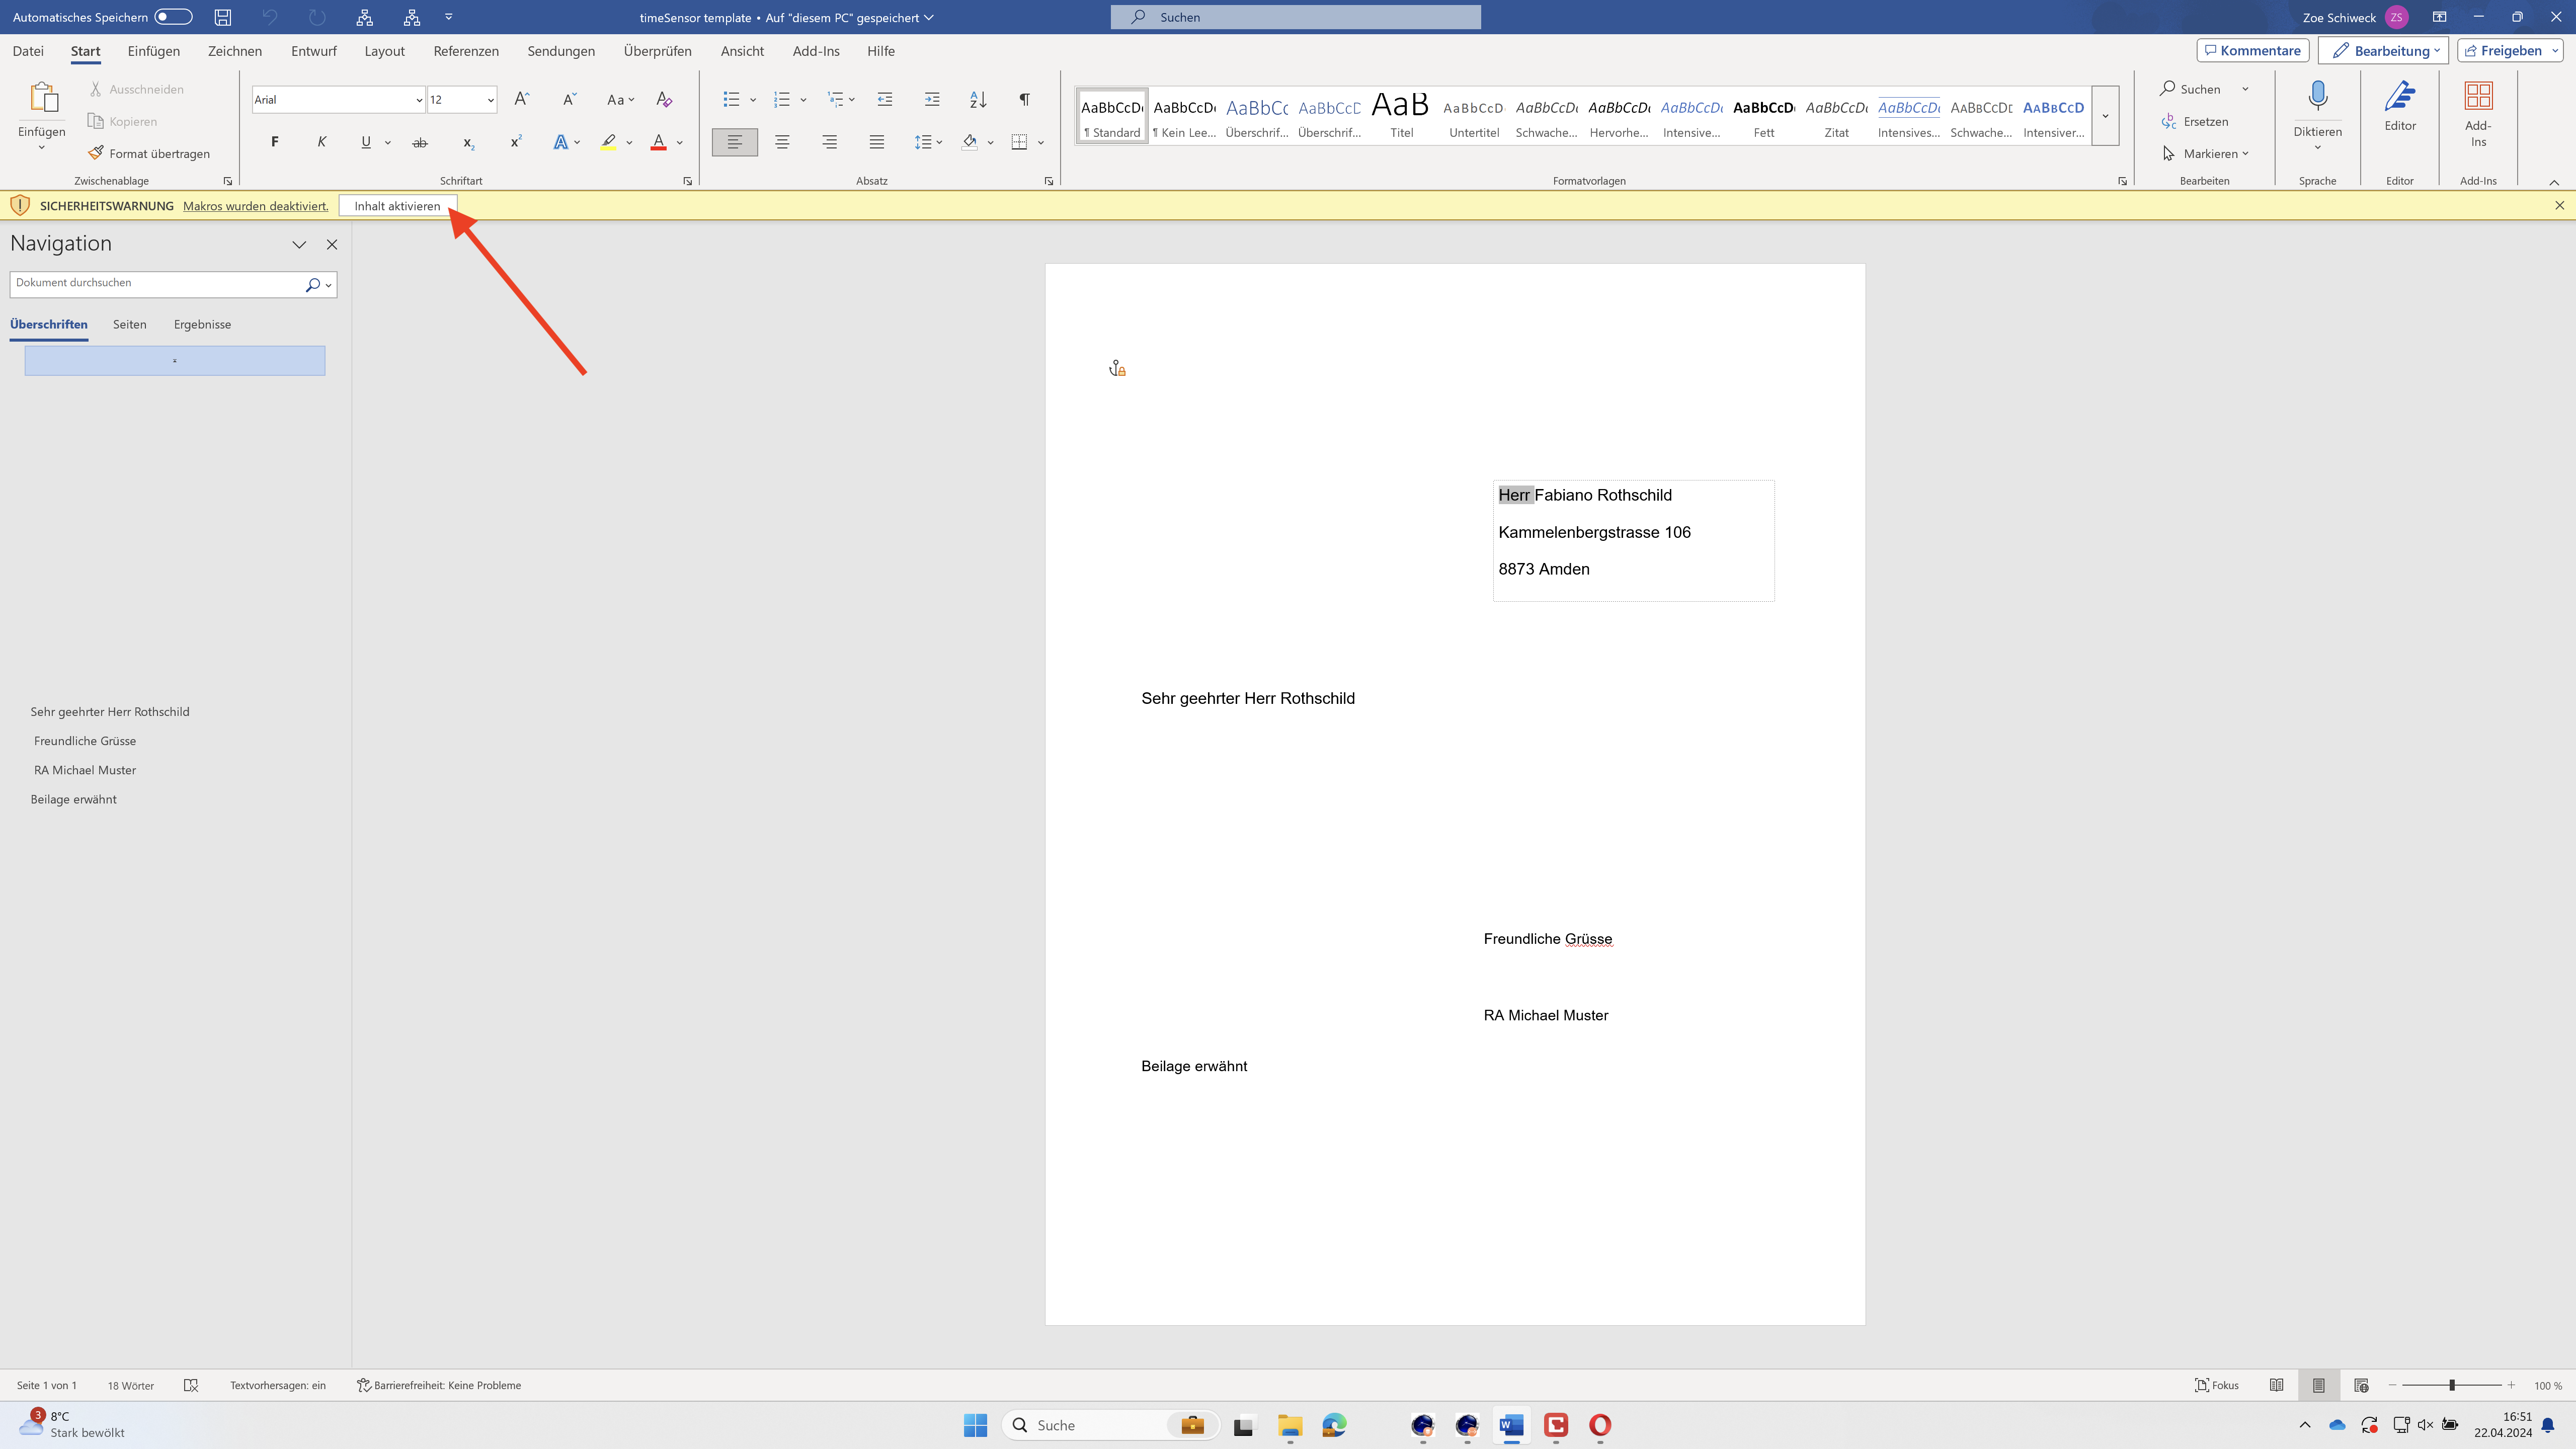Select heading Beilage erwähnt in Navigation
Viewport: 2576px width, 1449px height.
(x=73, y=799)
